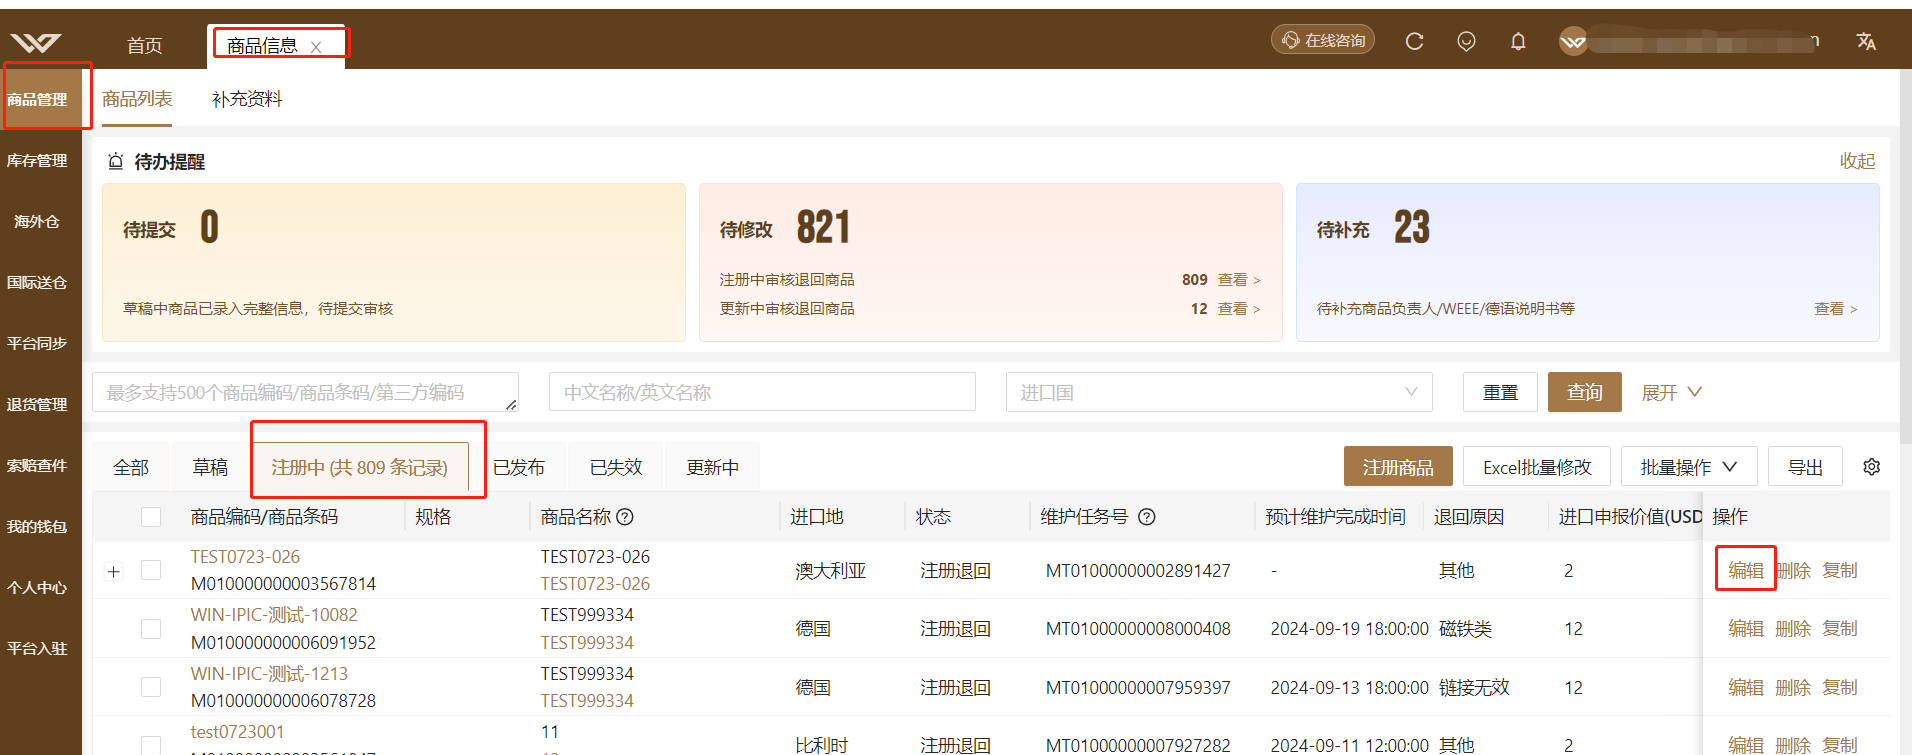Switch to 商品列表 sub-tab
Image resolution: width=1912 pixels, height=755 pixels.
click(x=137, y=99)
